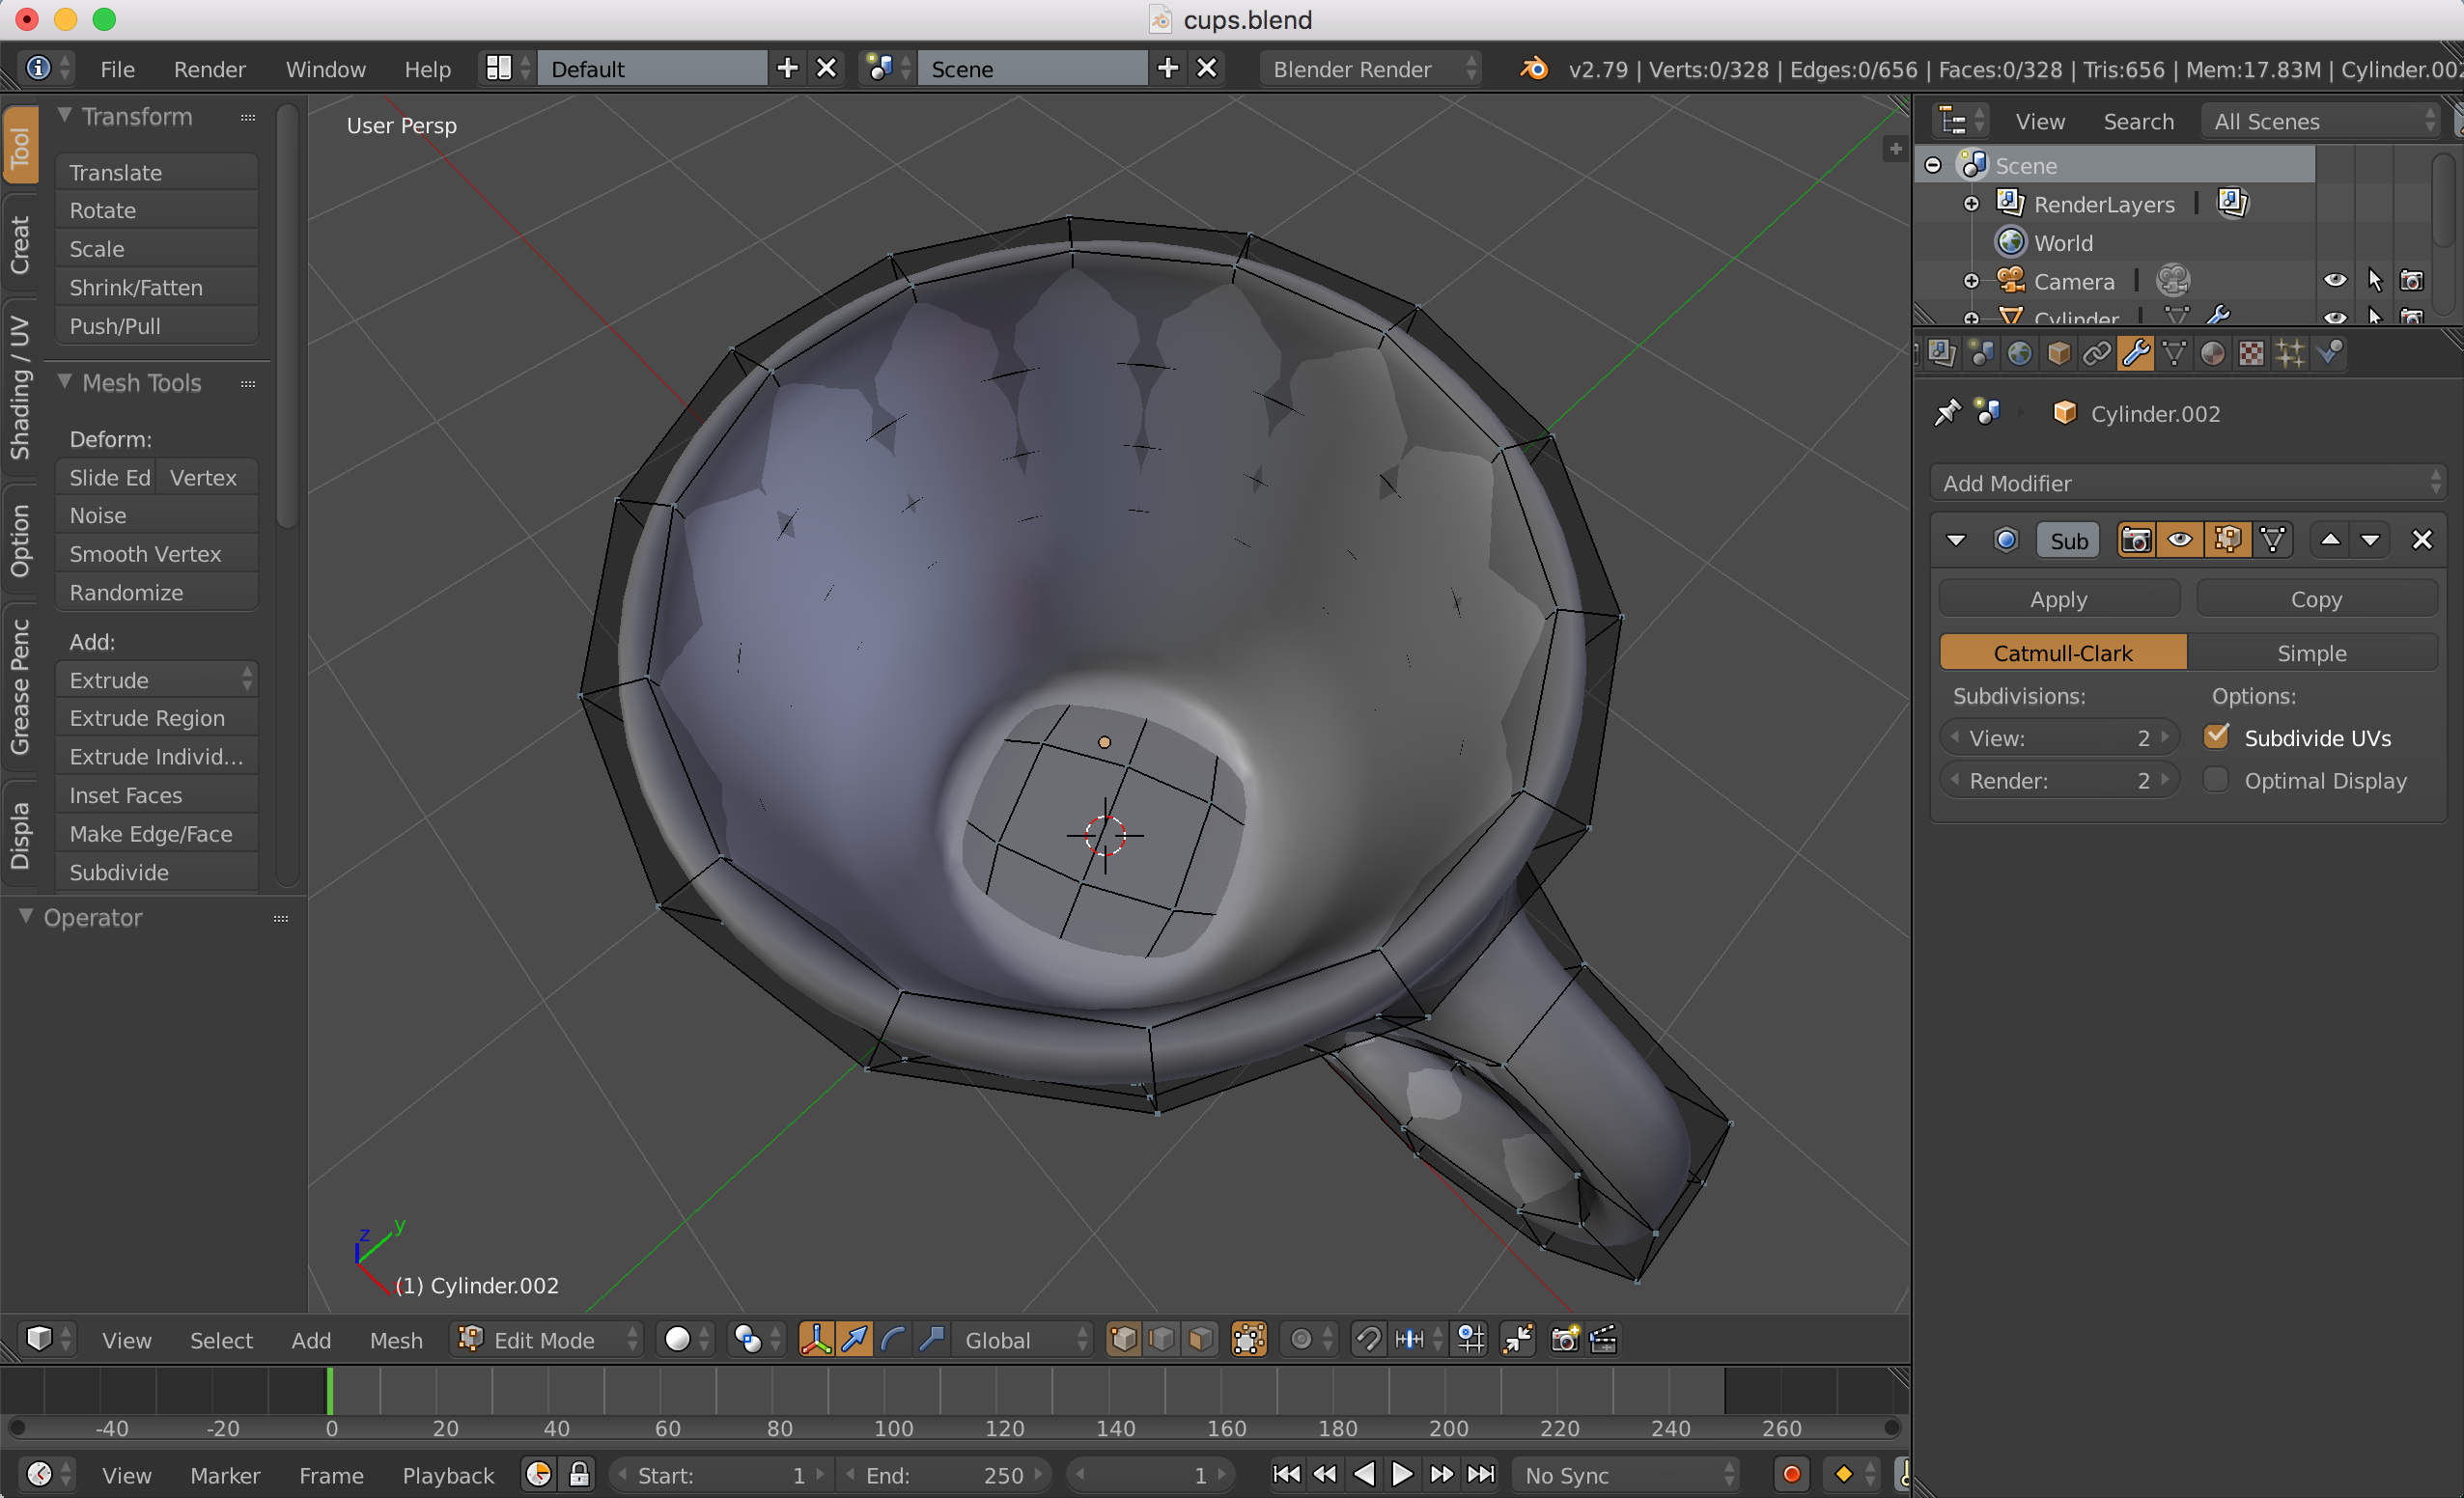Collapse the Mesh Tools panel
Viewport: 2464px width, 1498px height.
[65, 383]
